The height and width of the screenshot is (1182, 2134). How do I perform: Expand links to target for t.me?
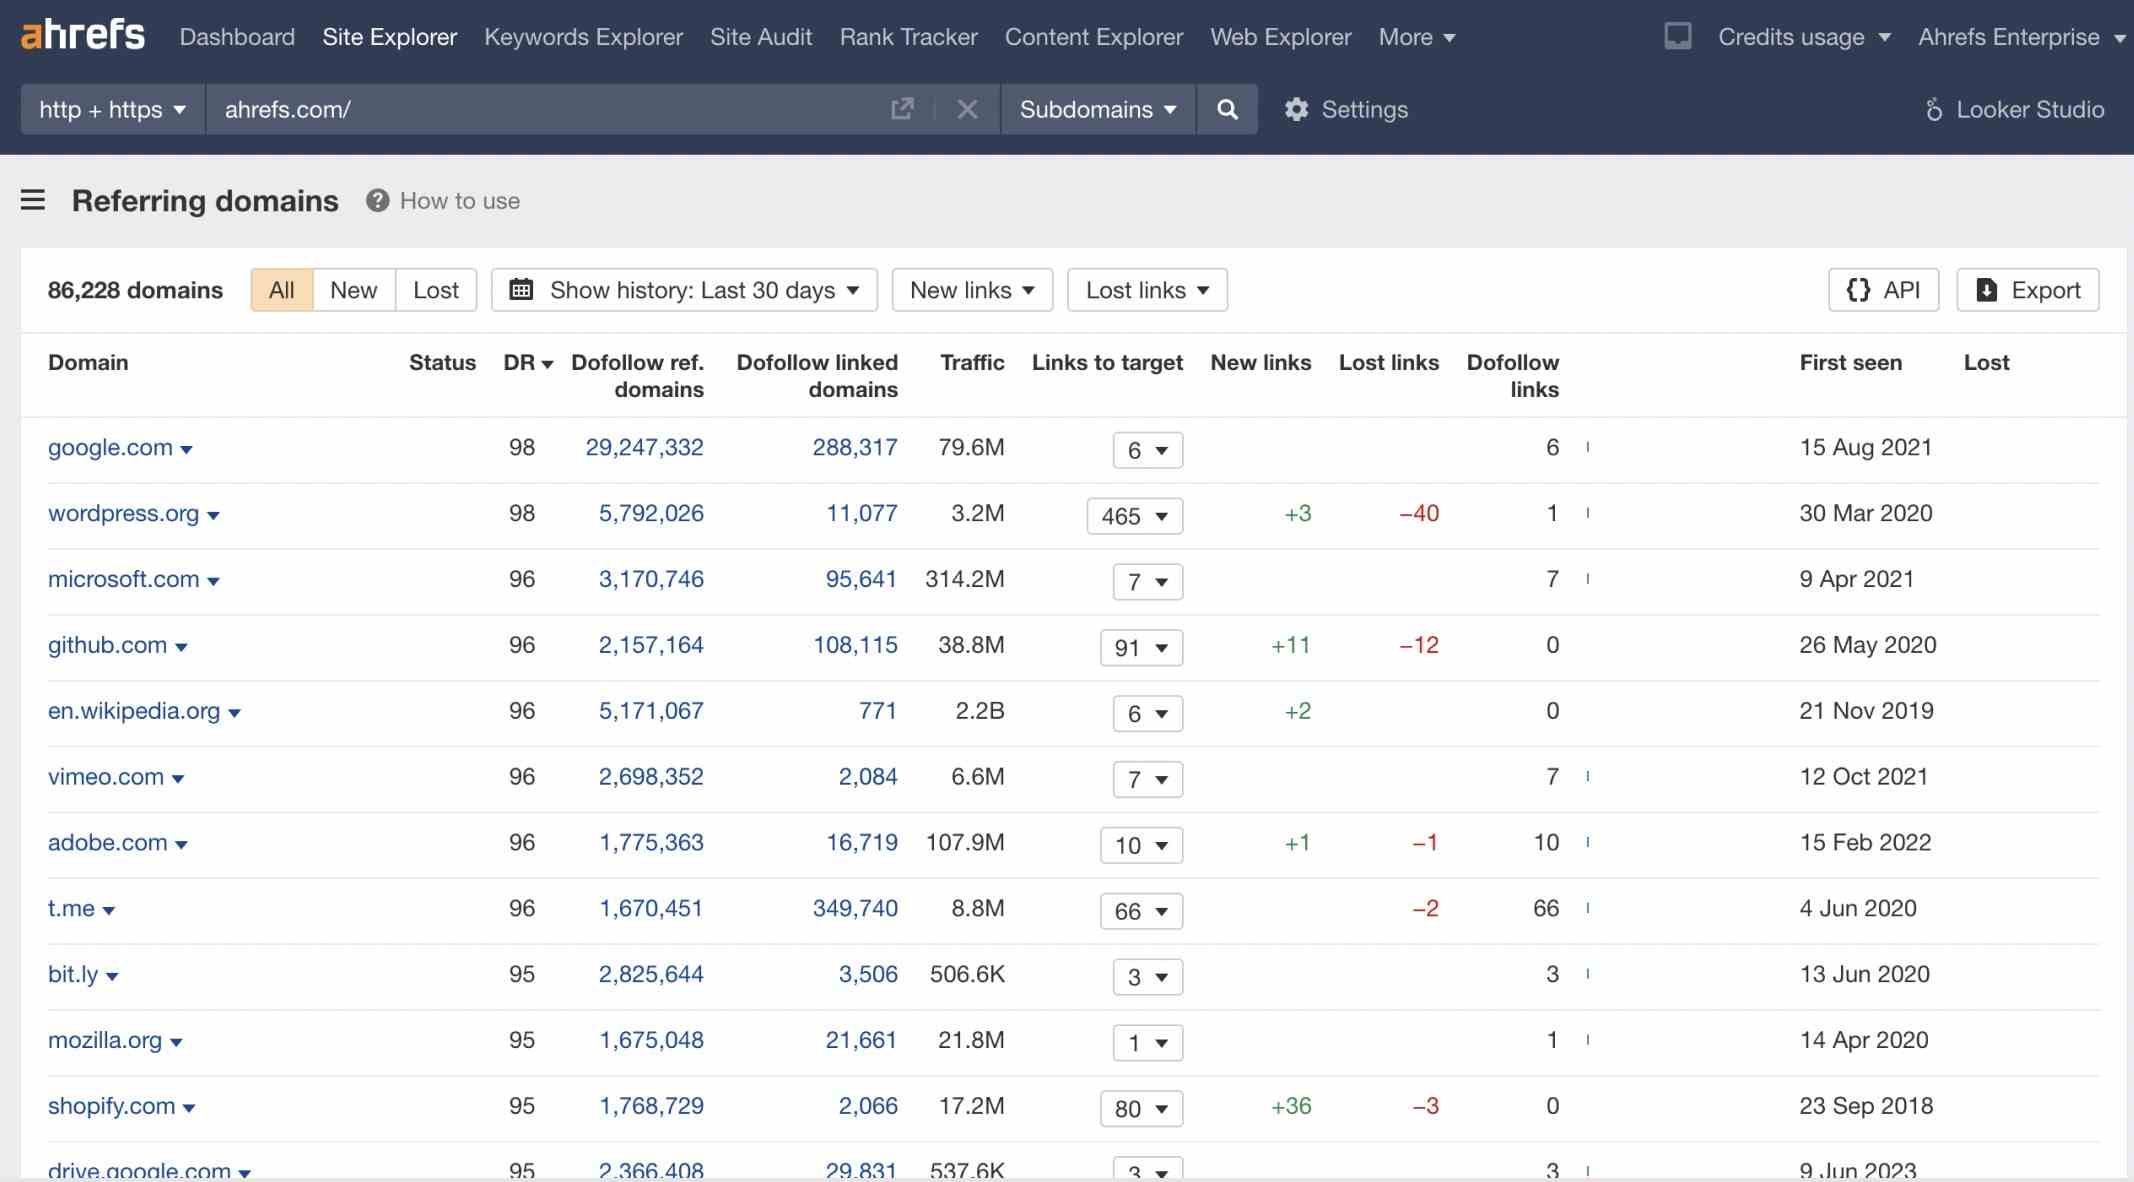tap(1141, 910)
